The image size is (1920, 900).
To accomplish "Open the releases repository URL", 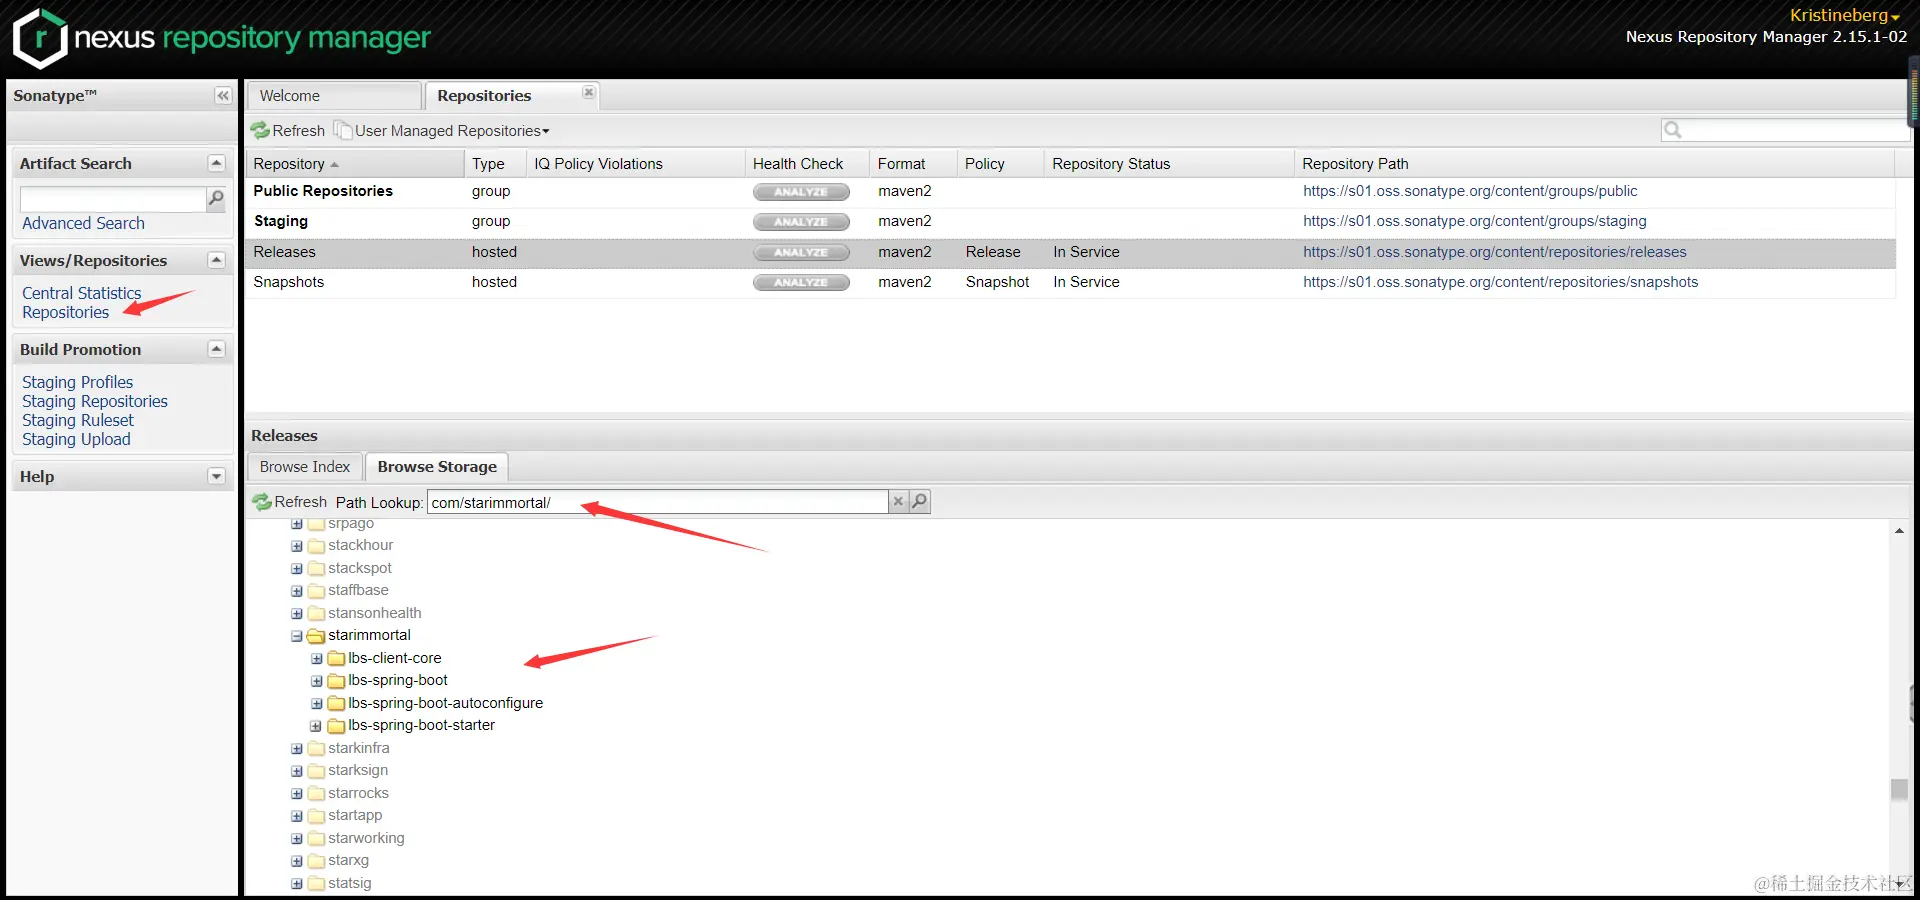I will click(x=1495, y=252).
